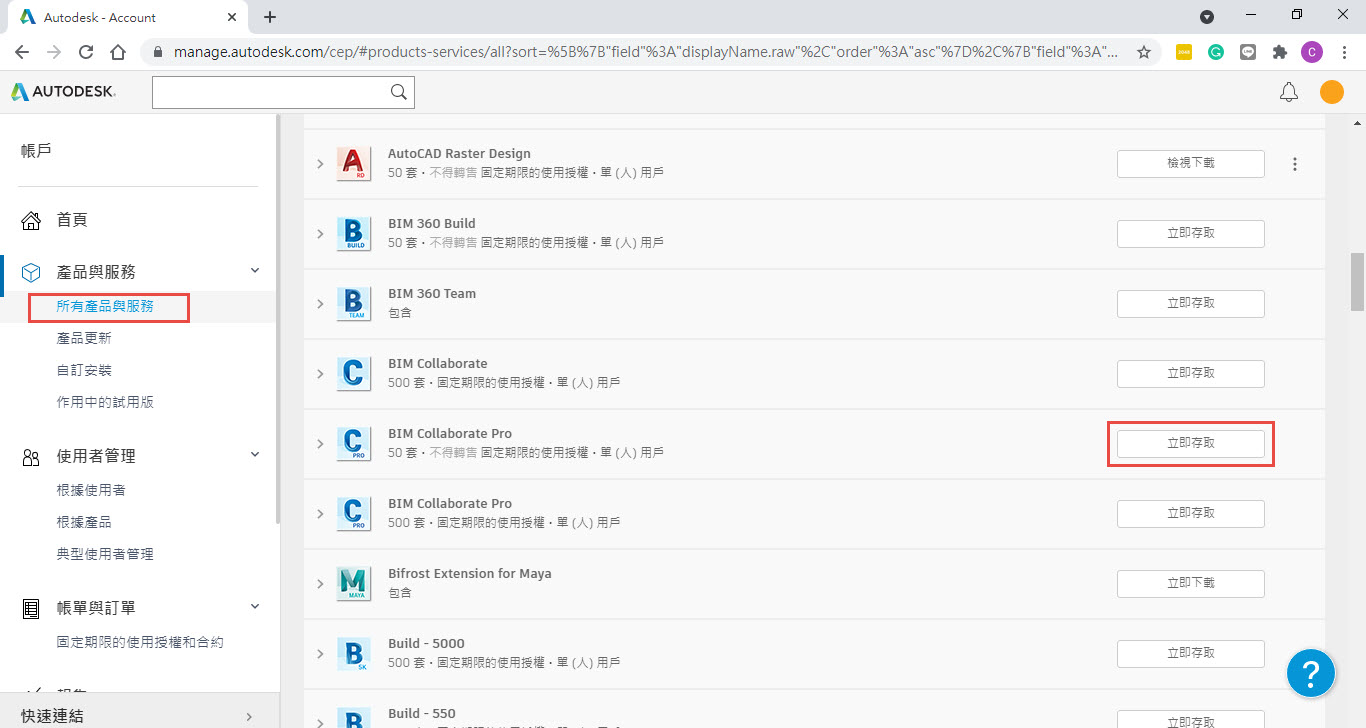The height and width of the screenshot is (728, 1366).
Task: Click 立即存取 for BIM 360 Build
Action: (1191, 233)
